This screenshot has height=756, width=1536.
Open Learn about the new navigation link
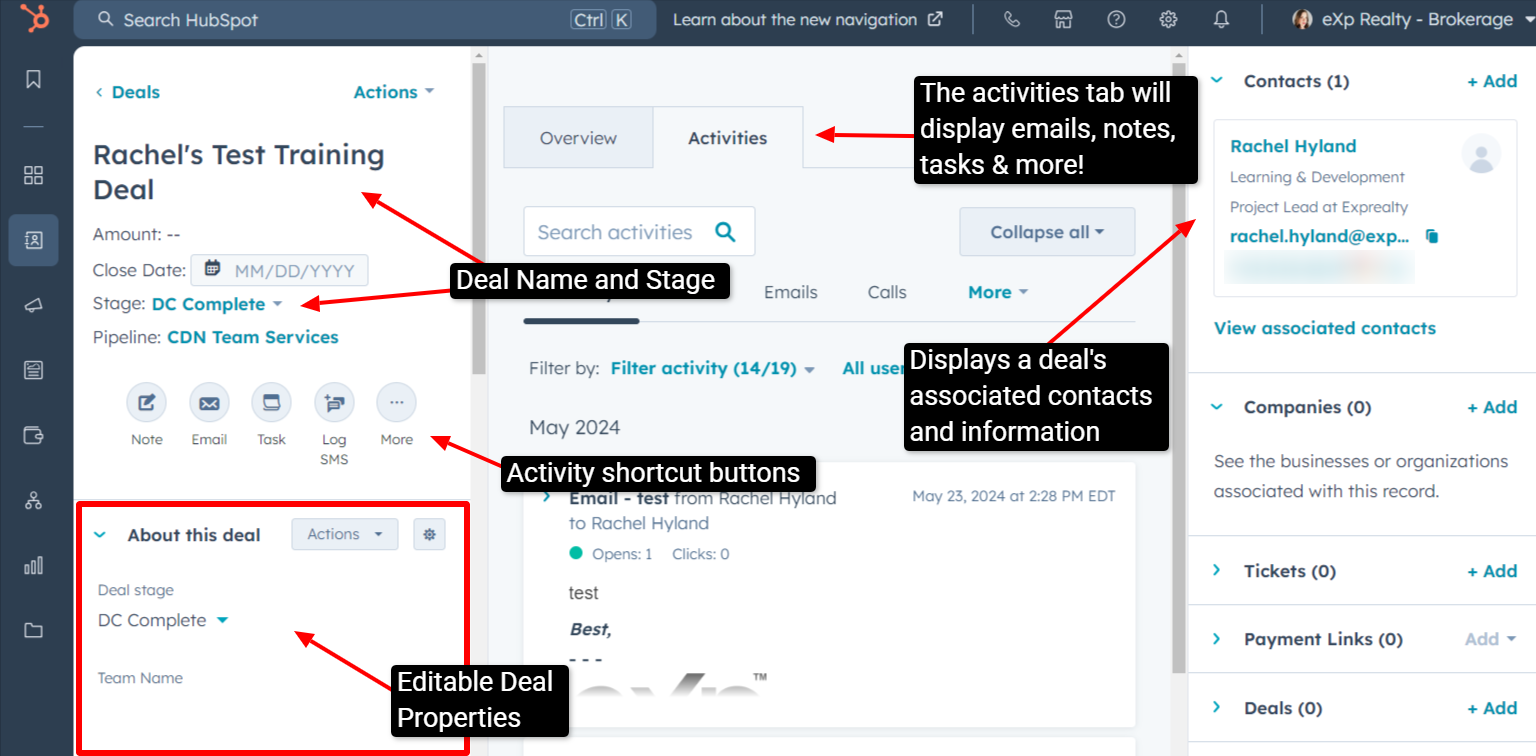[808, 19]
